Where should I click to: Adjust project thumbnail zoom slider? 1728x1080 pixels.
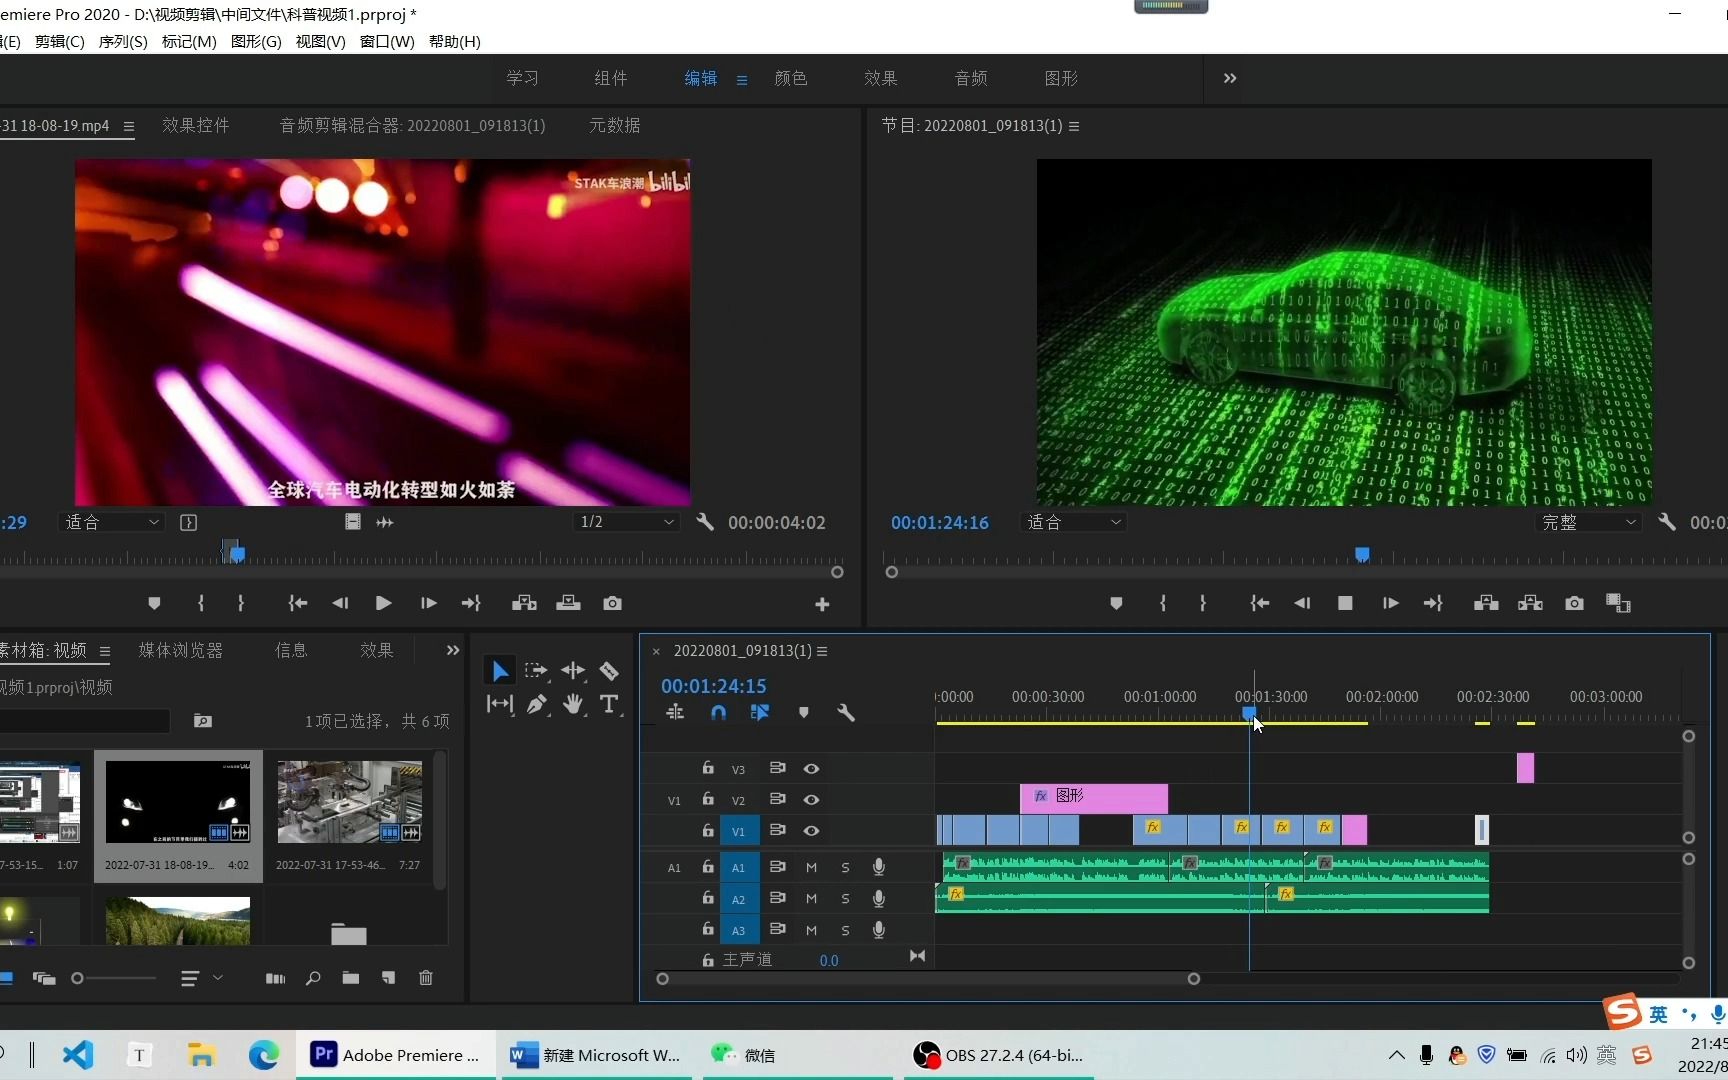(x=78, y=978)
